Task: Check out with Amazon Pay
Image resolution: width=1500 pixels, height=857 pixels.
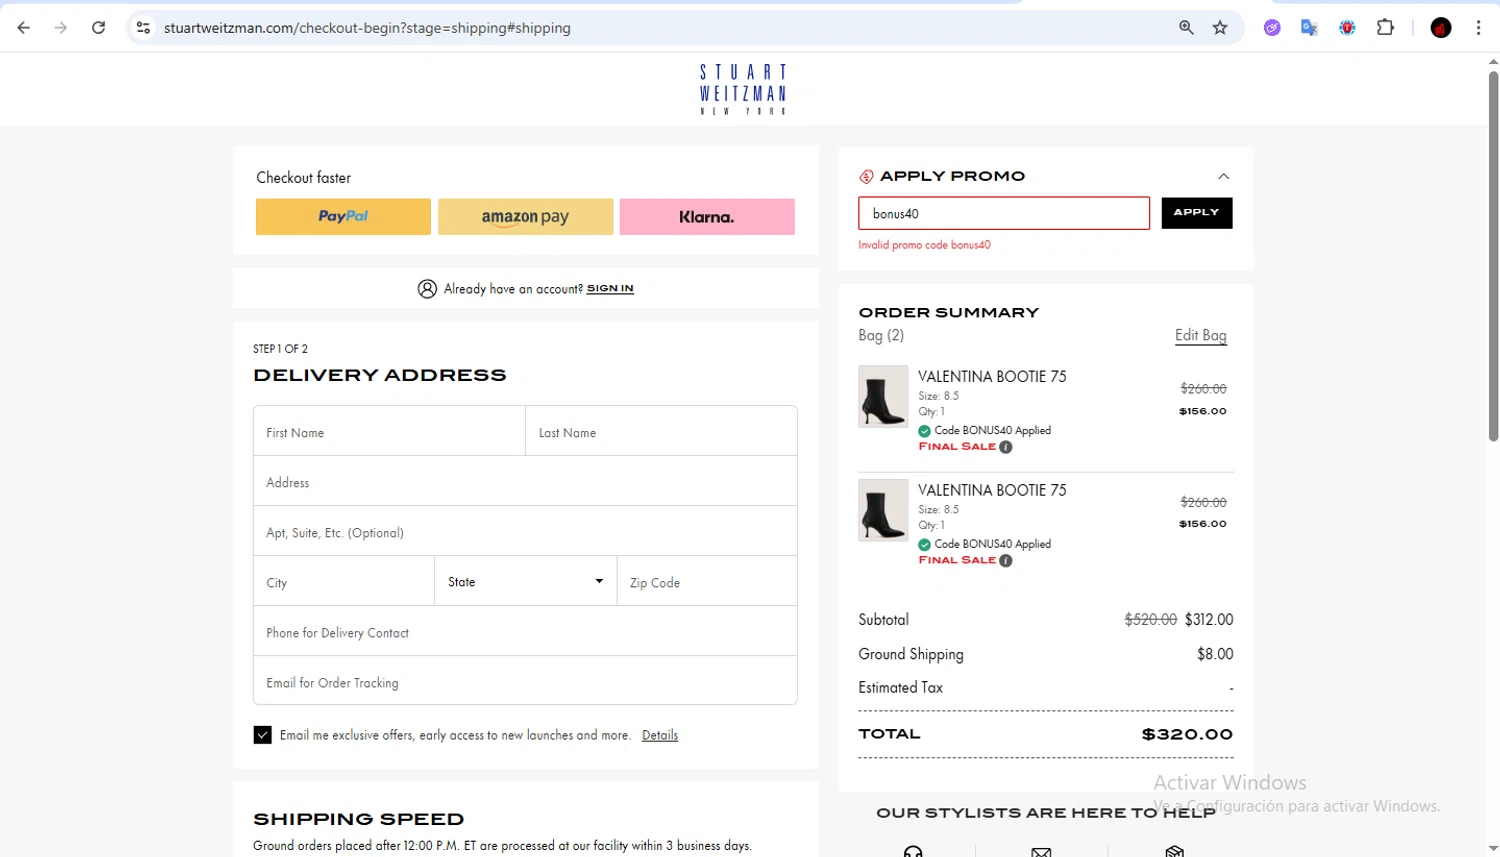Action: [525, 216]
